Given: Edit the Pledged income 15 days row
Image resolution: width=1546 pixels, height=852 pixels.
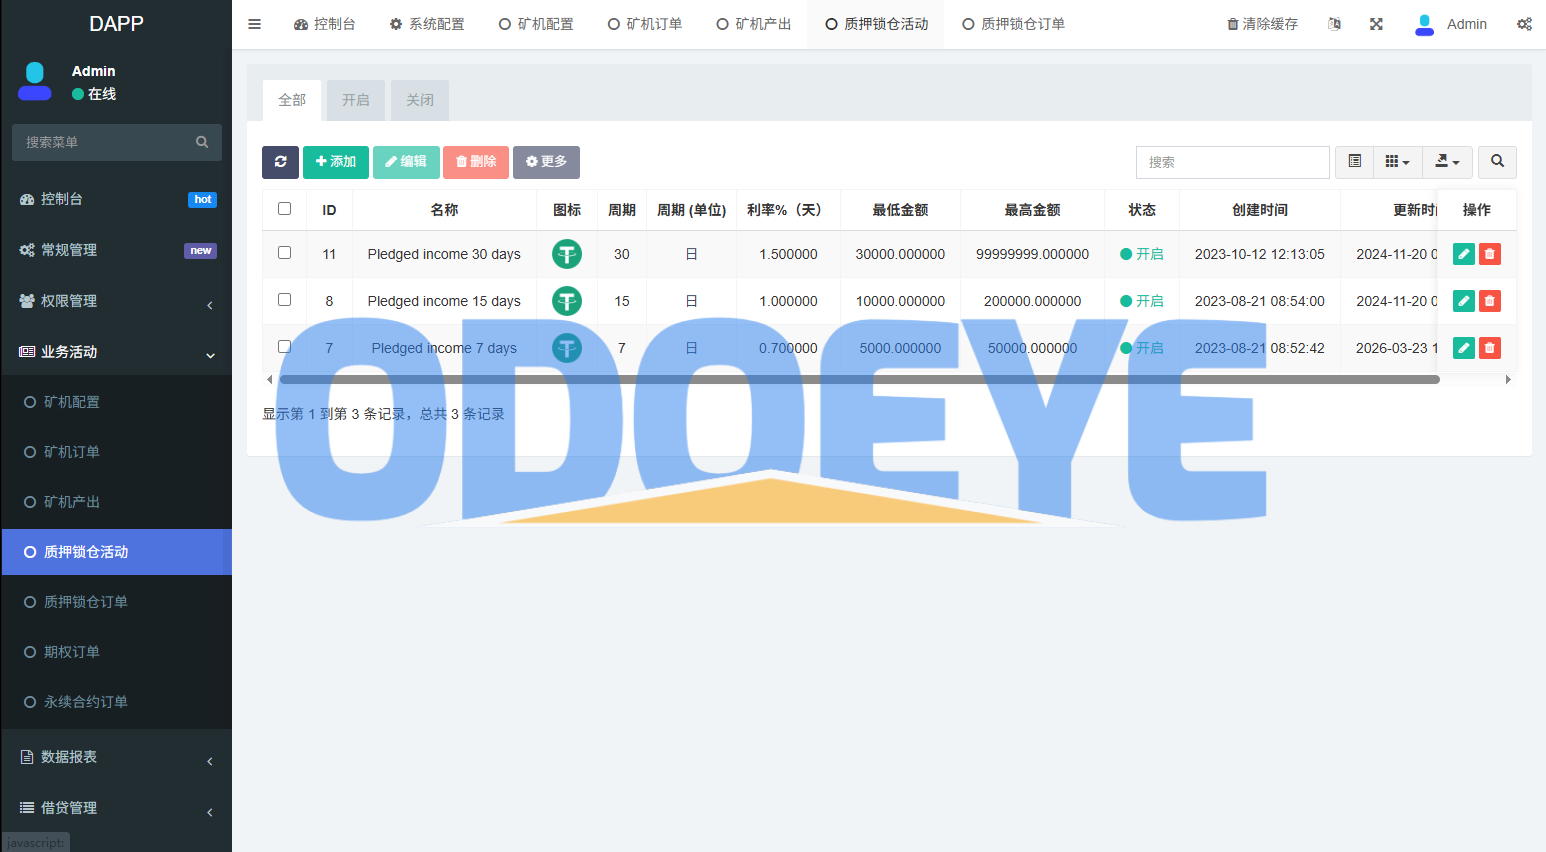Looking at the screenshot, I should [1464, 301].
